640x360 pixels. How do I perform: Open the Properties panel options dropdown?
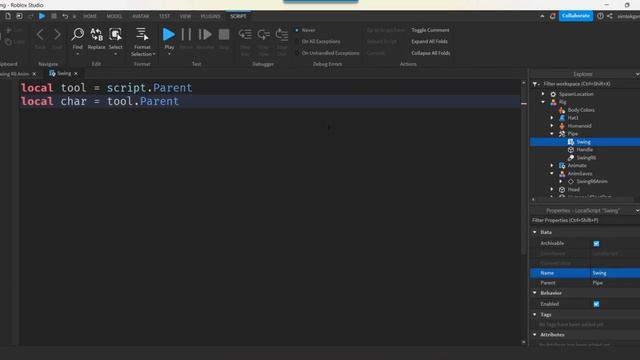point(637,211)
